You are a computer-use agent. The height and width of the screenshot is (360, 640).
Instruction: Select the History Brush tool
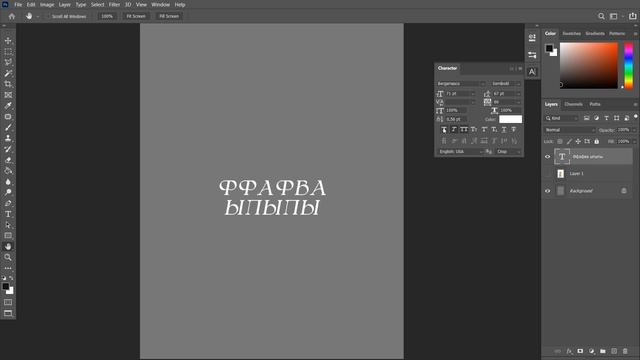pyautogui.click(x=8, y=149)
